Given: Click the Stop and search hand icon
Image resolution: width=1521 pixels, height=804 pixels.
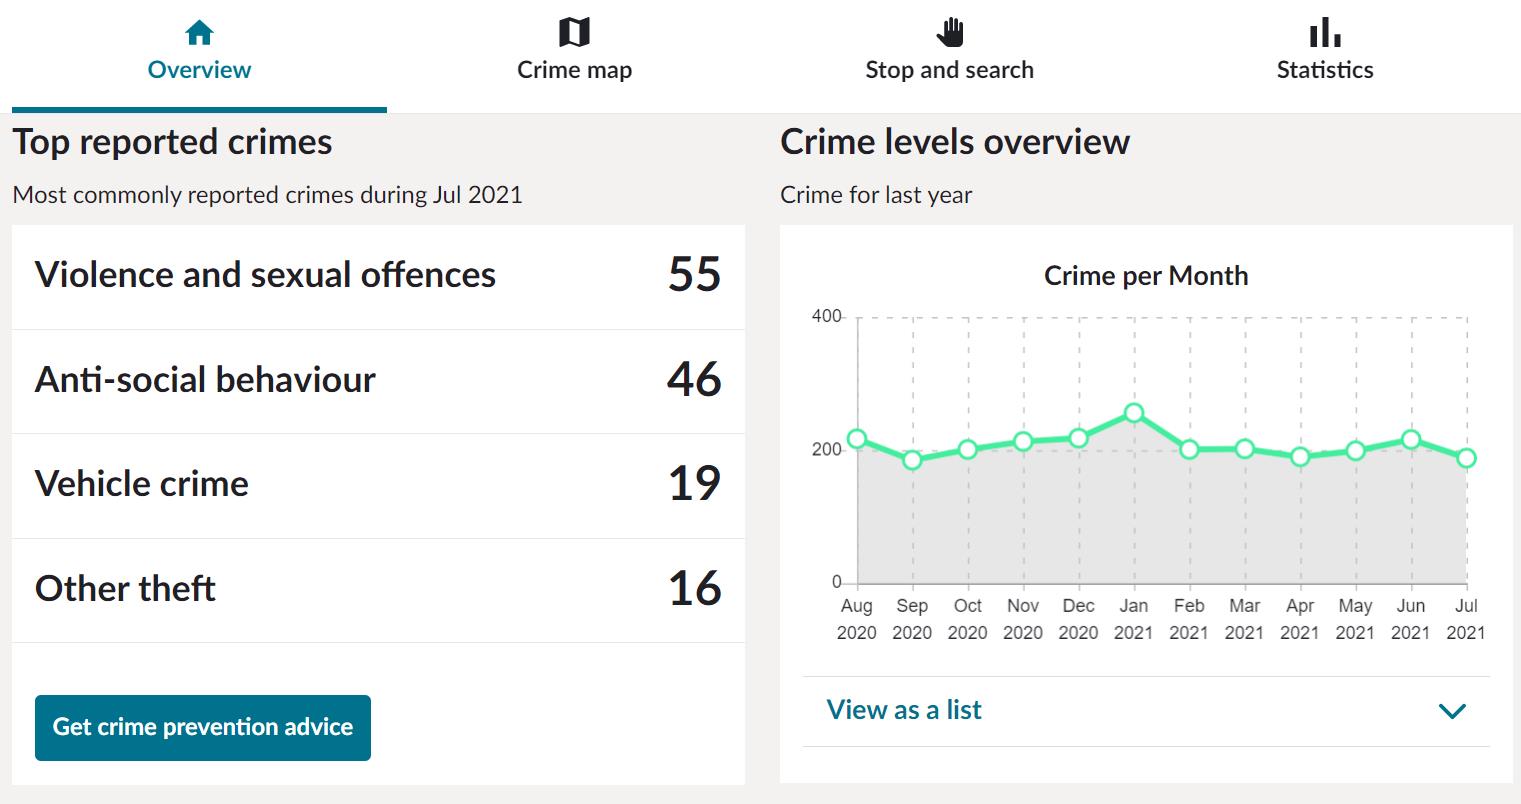Looking at the screenshot, I should tap(949, 34).
